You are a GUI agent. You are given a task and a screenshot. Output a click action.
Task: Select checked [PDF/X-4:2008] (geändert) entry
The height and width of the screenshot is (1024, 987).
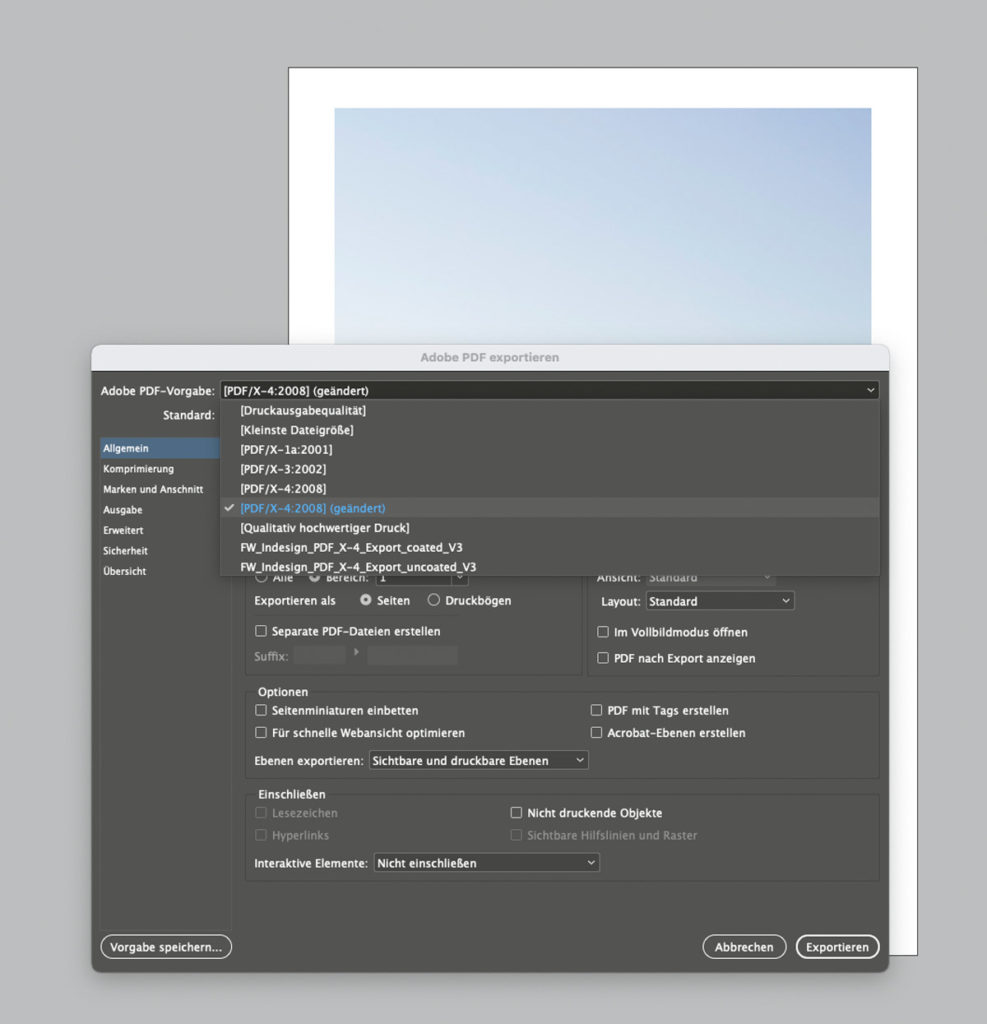[x=549, y=508]
